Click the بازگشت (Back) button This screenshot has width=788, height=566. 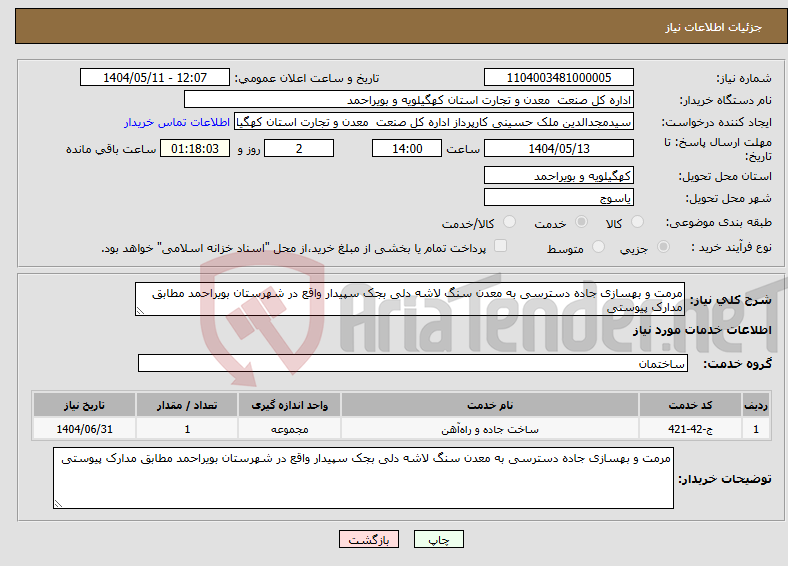pos(369,539)
